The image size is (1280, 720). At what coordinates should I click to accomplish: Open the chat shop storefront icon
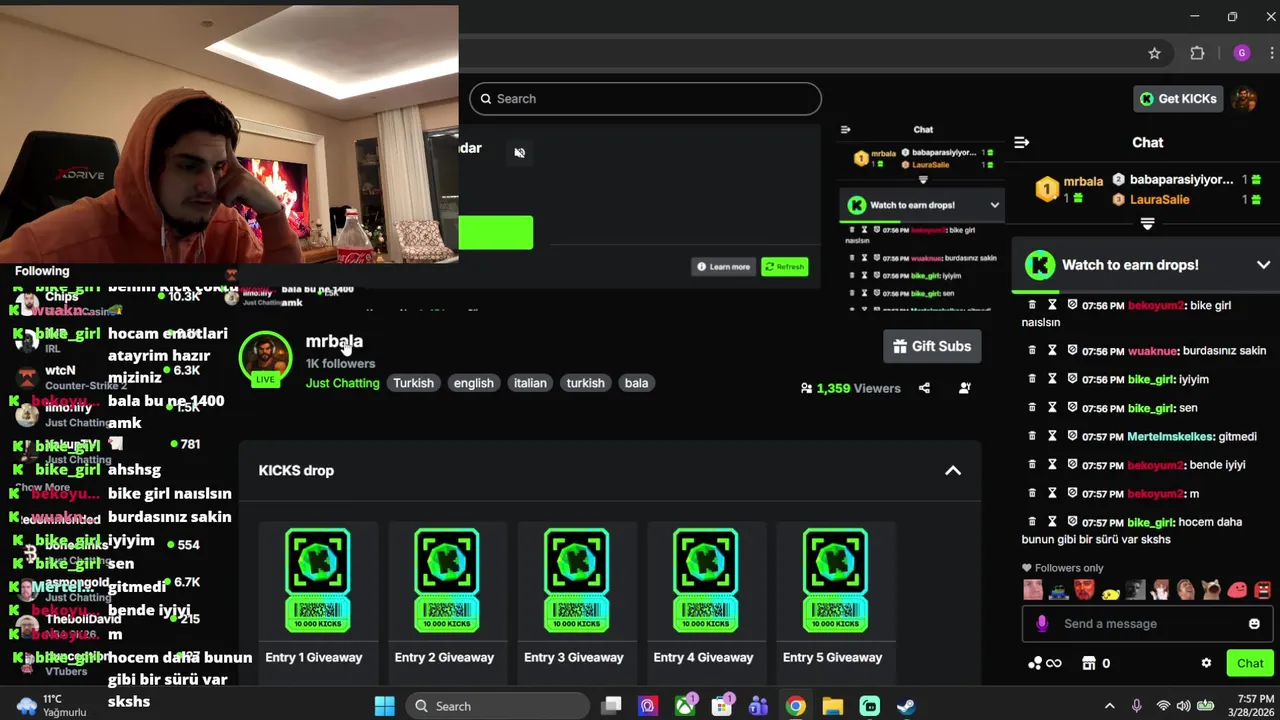1089,663
